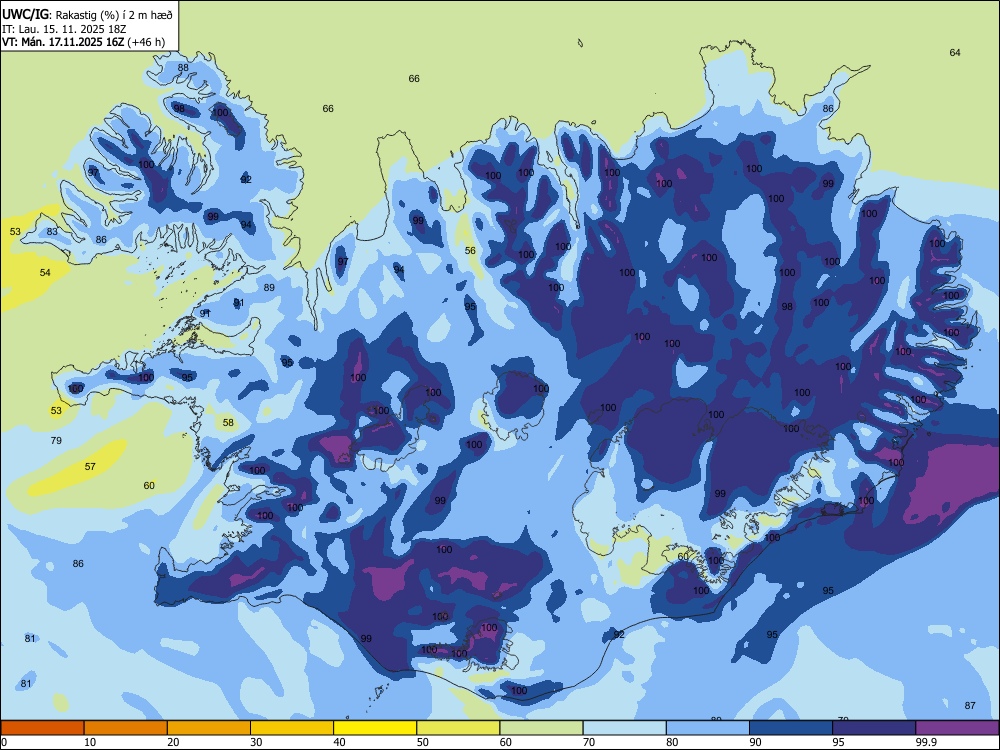Click the dark orange 0–10 legend swatch
The width and height of the screenshot is (1000, 750).
coord(42,728)
